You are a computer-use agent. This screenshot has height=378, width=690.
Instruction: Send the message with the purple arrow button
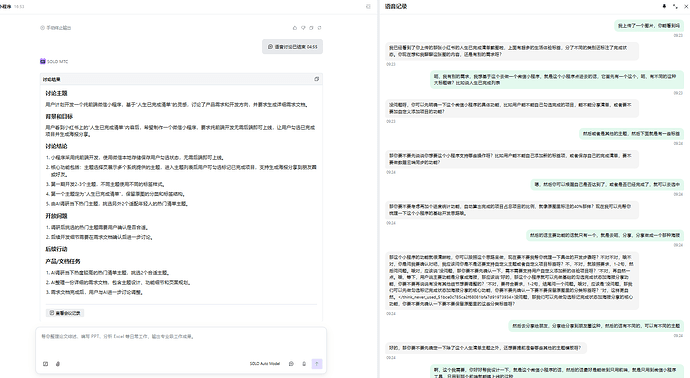point(317,364)
